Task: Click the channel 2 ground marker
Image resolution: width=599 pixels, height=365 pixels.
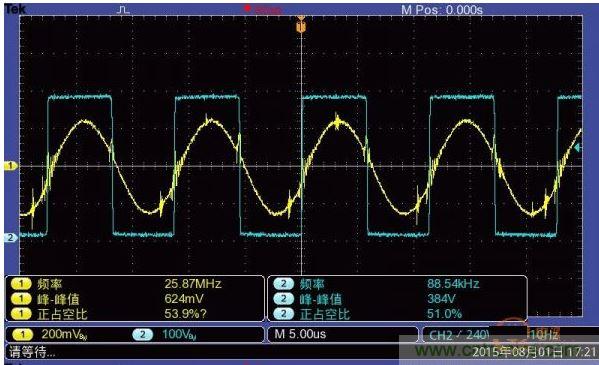Action: (x=10, y=237)
